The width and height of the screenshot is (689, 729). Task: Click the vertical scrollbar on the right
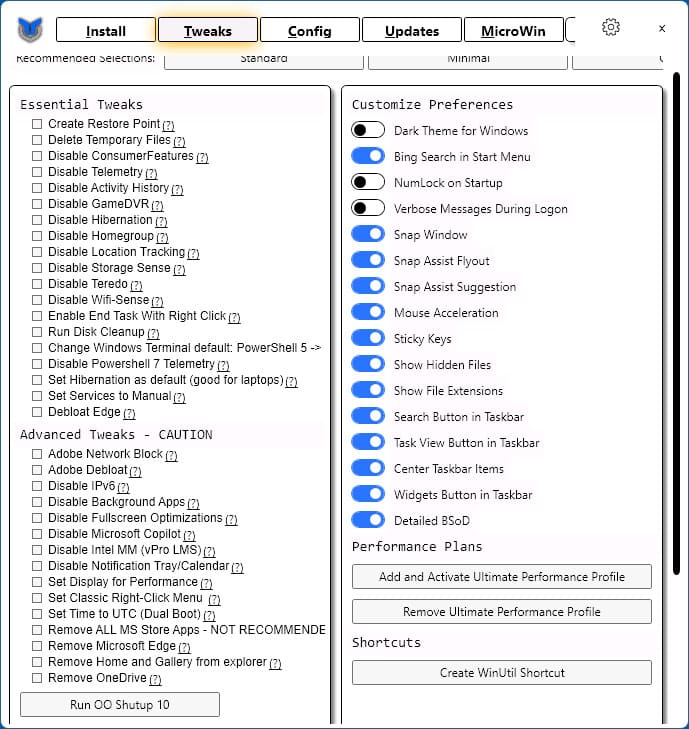coord(676,323)
